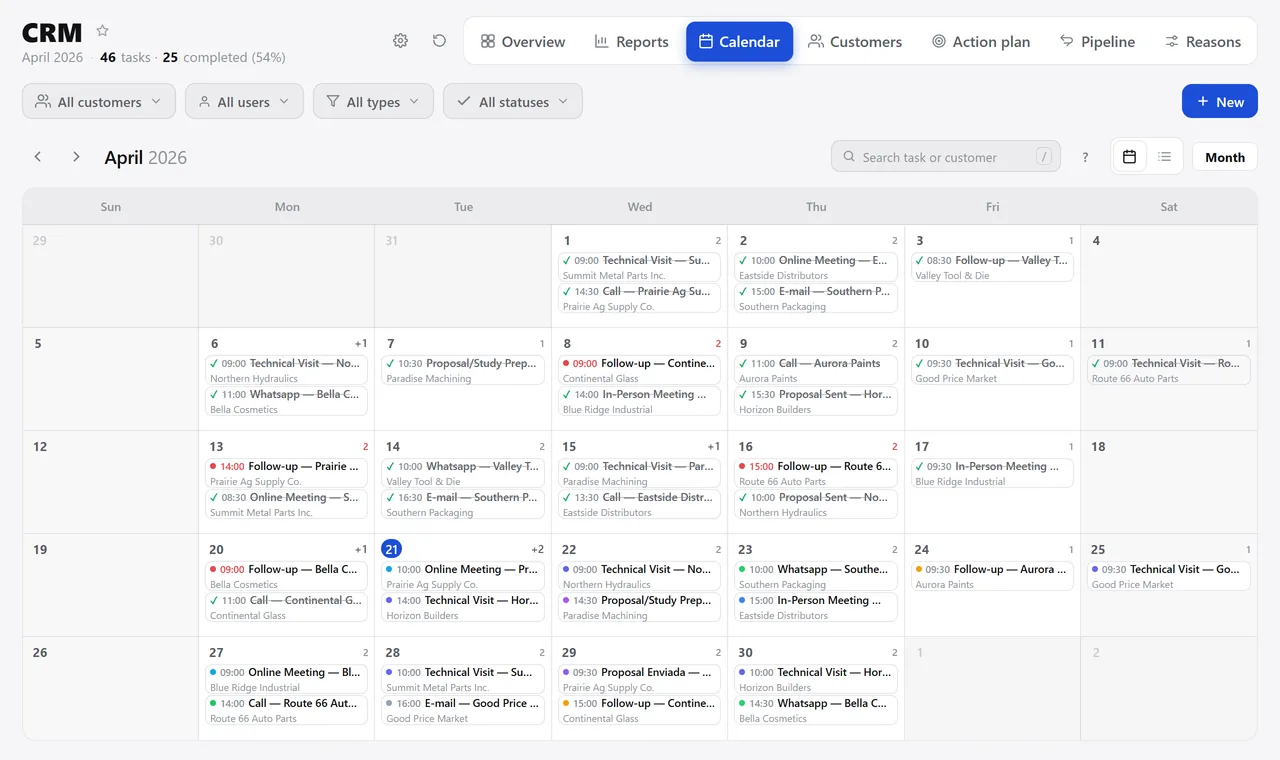Viewport: 1280px width, 760px height.
Task: Open 14:00 Follow-up Prairie Ag Supply task
Action: tap(287, 473)
